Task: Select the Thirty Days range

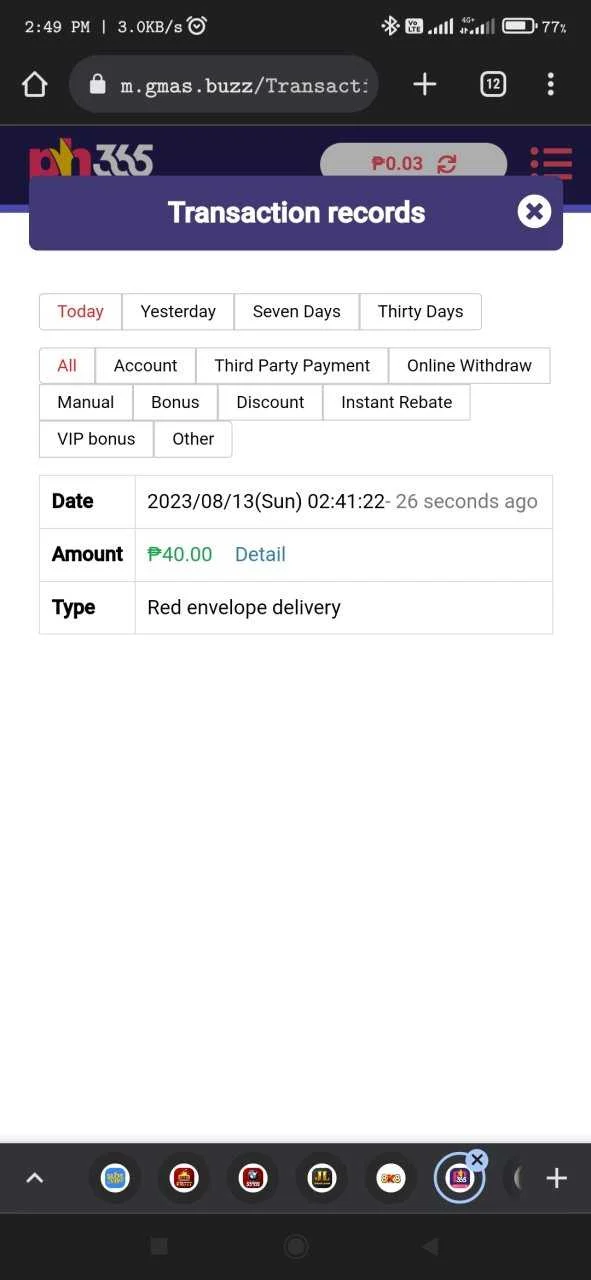Action: pyautogui.click(x=420, y=311)
